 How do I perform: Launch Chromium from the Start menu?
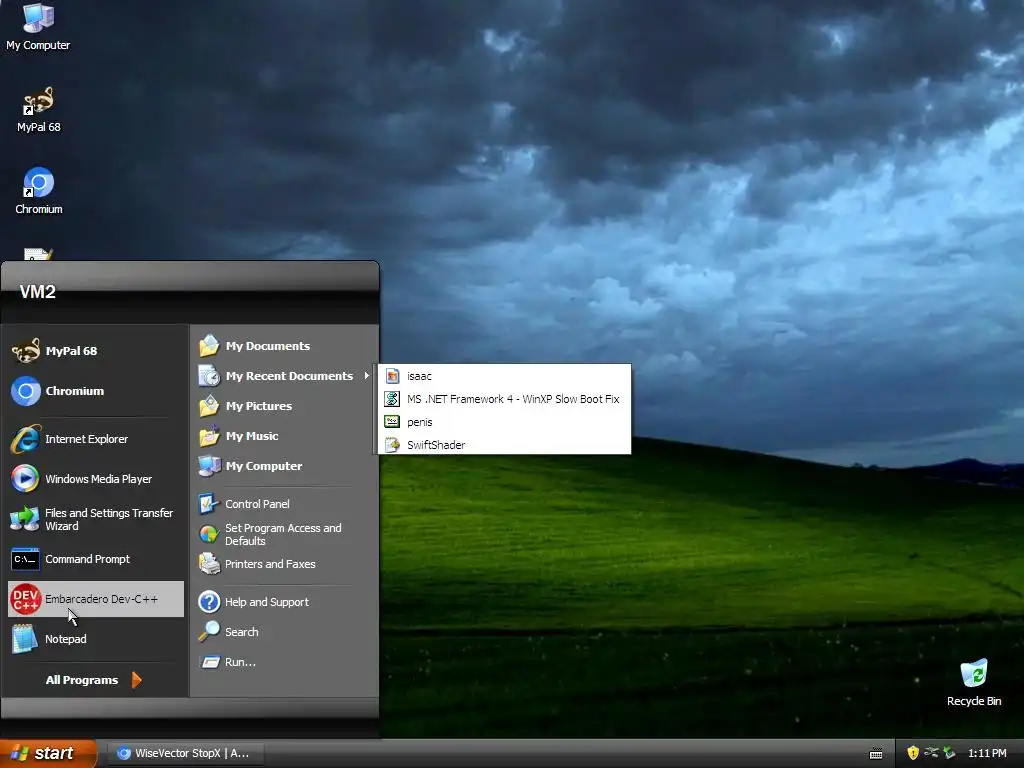tap(95, 391)
